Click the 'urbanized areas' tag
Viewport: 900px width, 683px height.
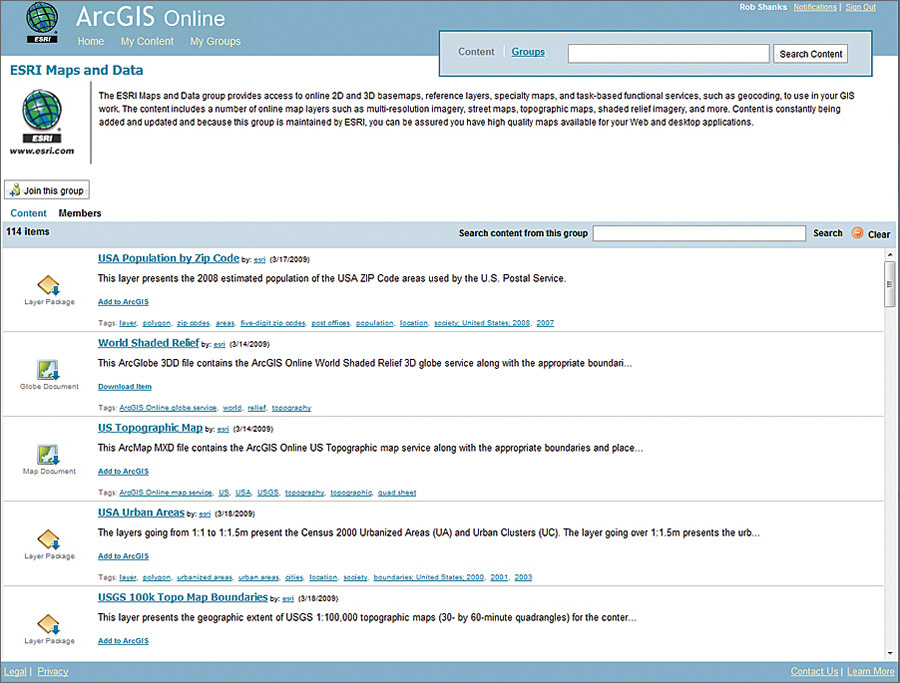(204, 577)
